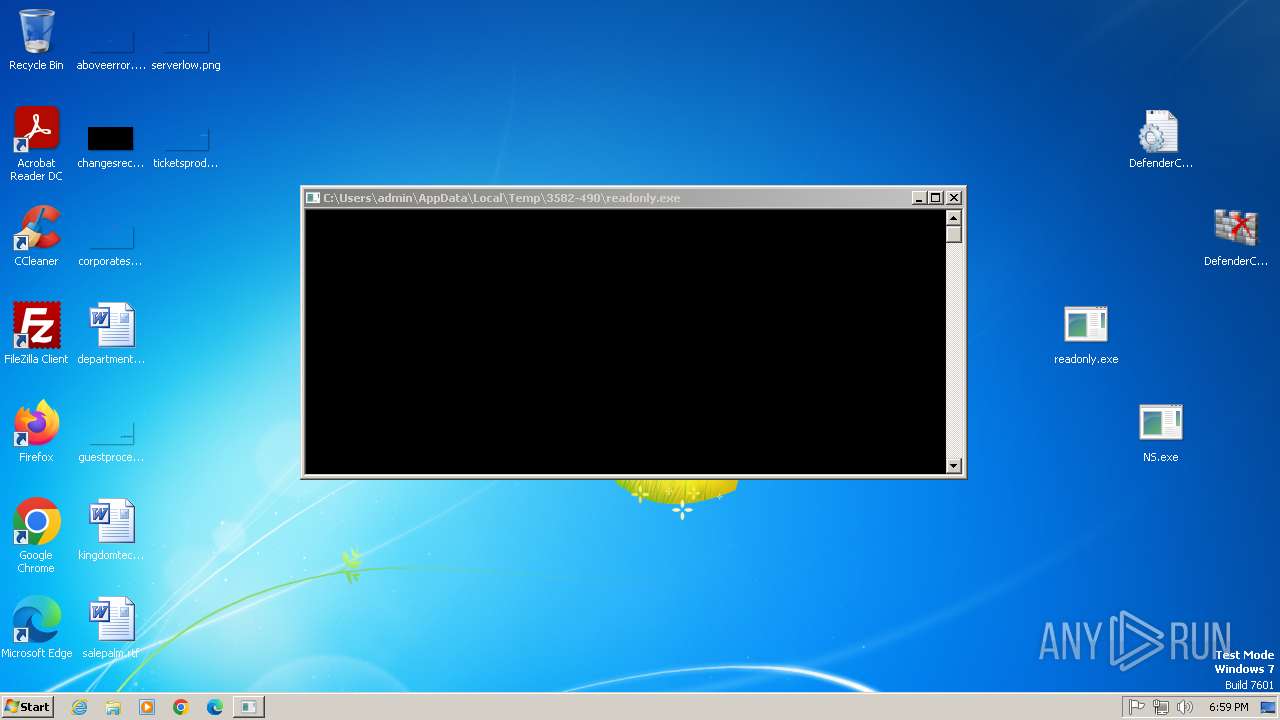Open Windows Media Player in taskbar
Screen dimensions: 1280x720
(x=147, y=707)
